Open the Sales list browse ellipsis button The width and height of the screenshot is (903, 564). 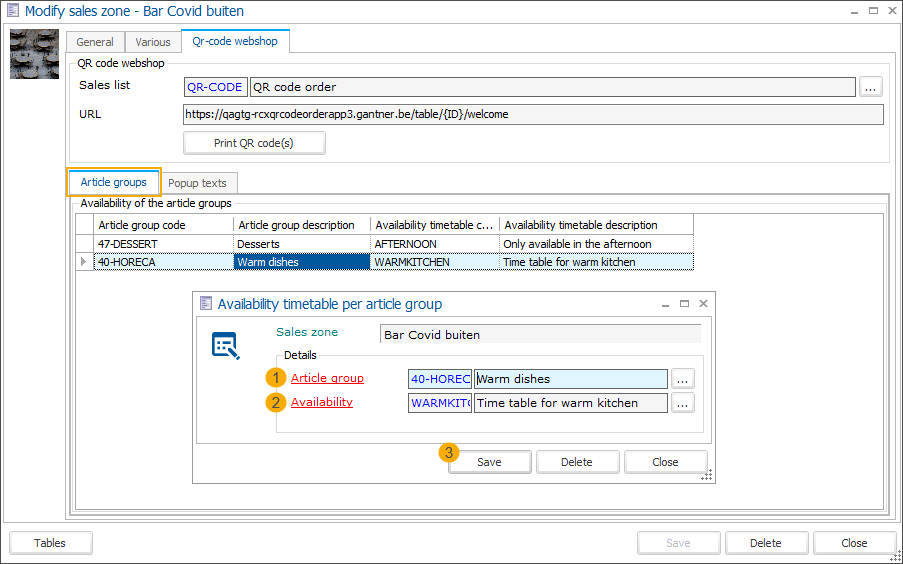[871, 87]
